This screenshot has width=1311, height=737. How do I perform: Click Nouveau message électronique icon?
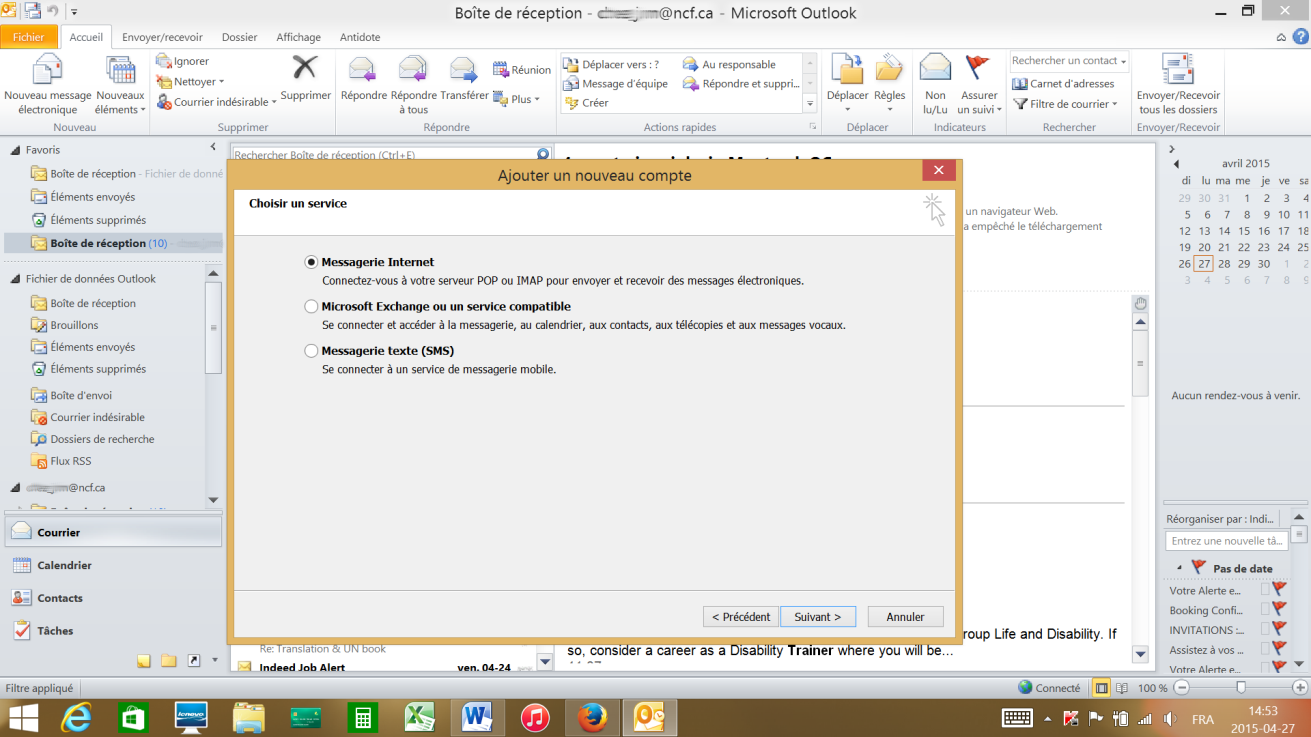pyautogui.click(x=47, y=71)
